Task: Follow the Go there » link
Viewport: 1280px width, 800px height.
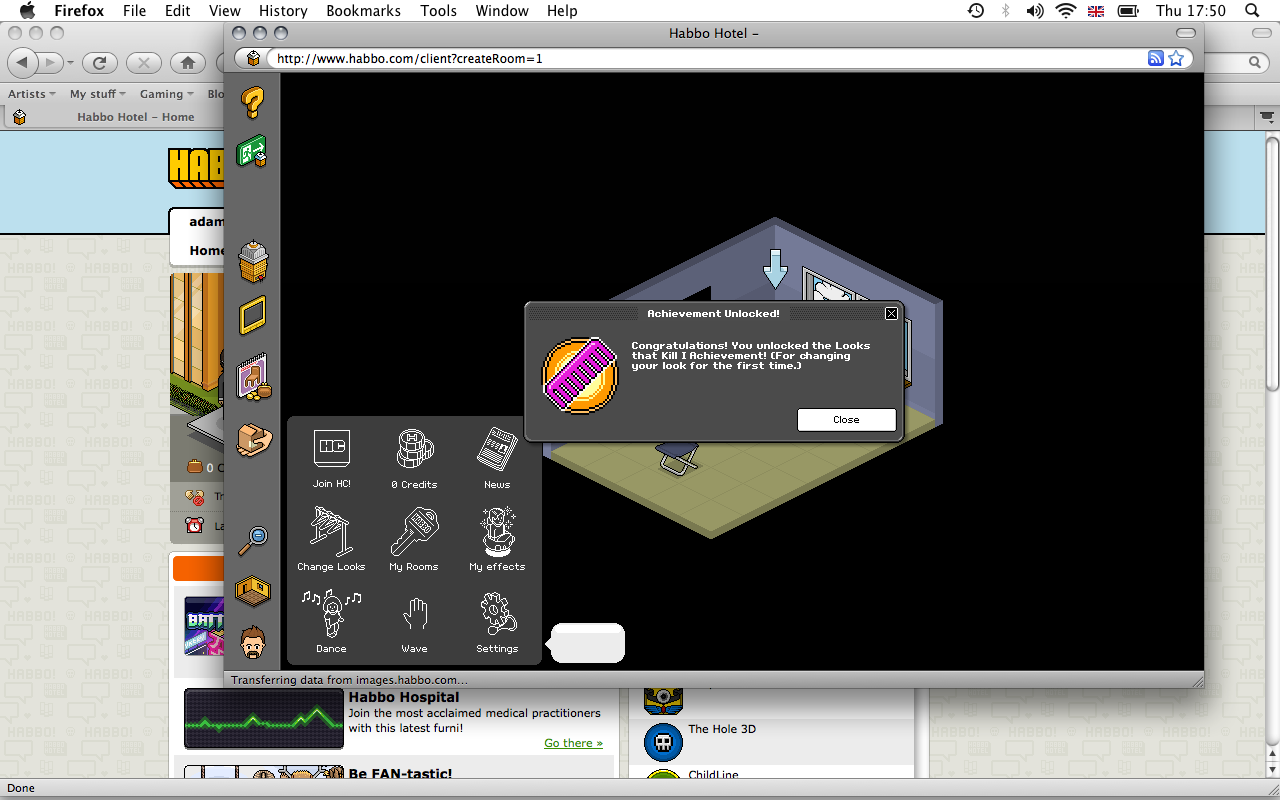Action: point(573,743)
